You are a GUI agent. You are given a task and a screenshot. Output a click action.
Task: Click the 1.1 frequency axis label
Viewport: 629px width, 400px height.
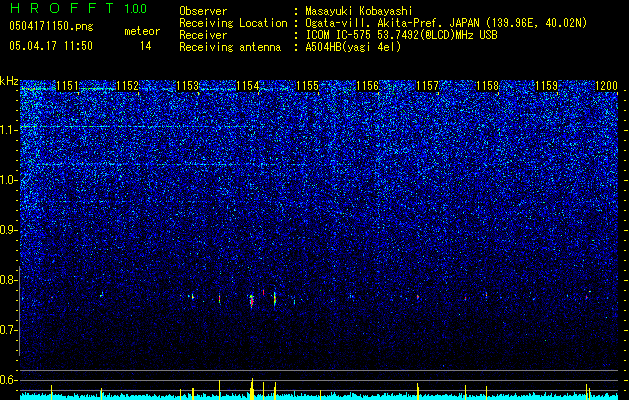[x=9, y=130]
